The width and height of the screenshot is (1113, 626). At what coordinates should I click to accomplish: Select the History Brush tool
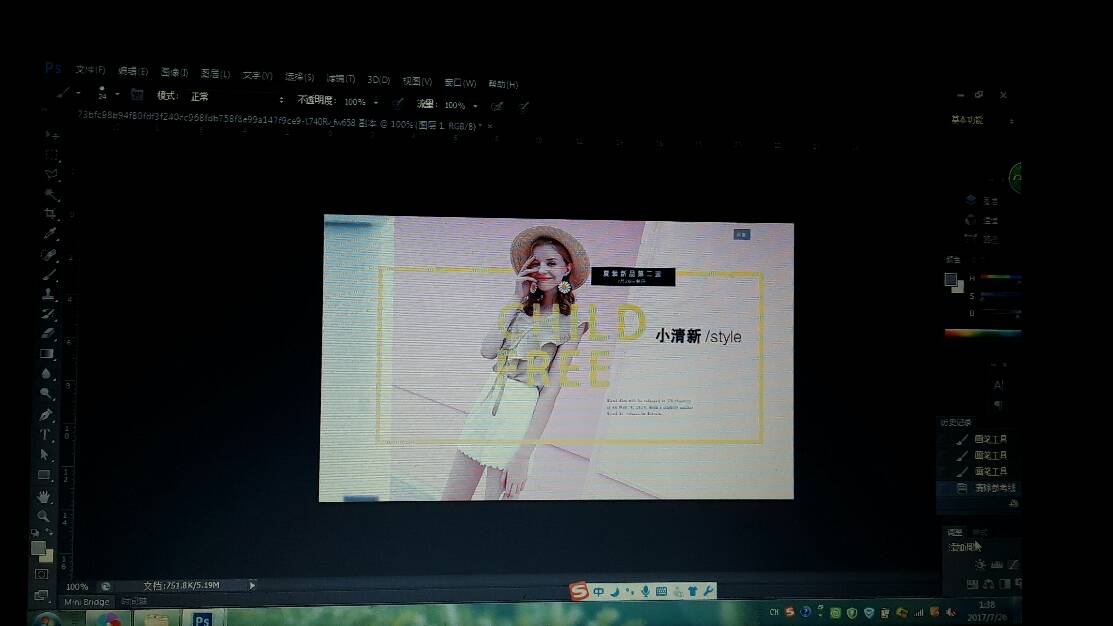(48, 313)
